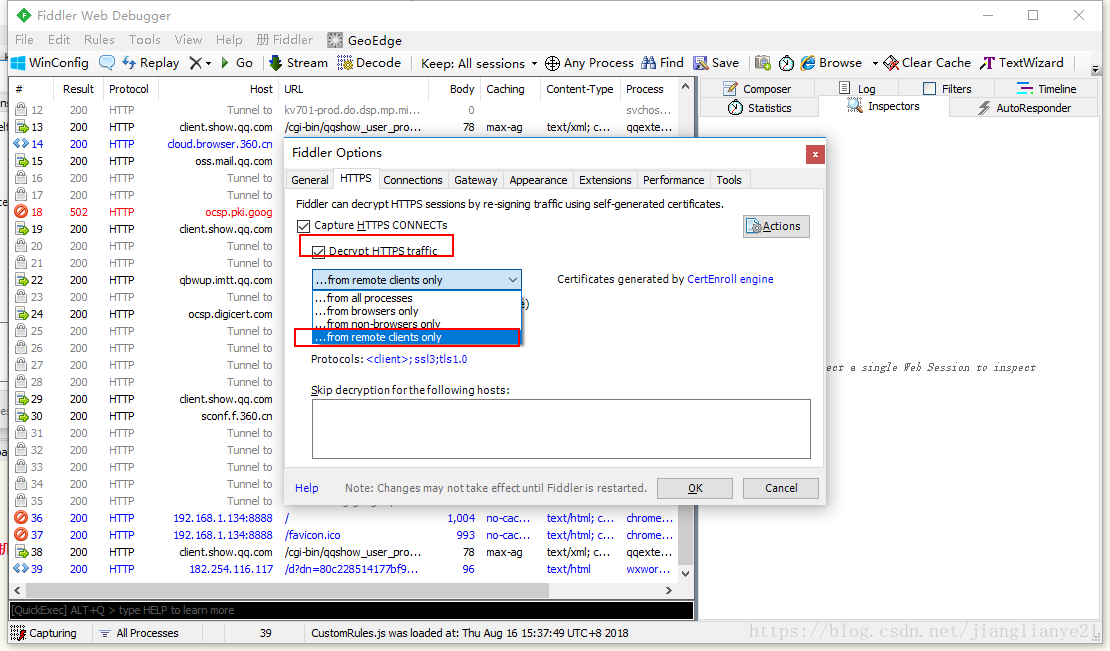Screen dimensions: 1110x651
Task: Open the Keep: All sessions dropdown
Action: (x=479, y=64)
